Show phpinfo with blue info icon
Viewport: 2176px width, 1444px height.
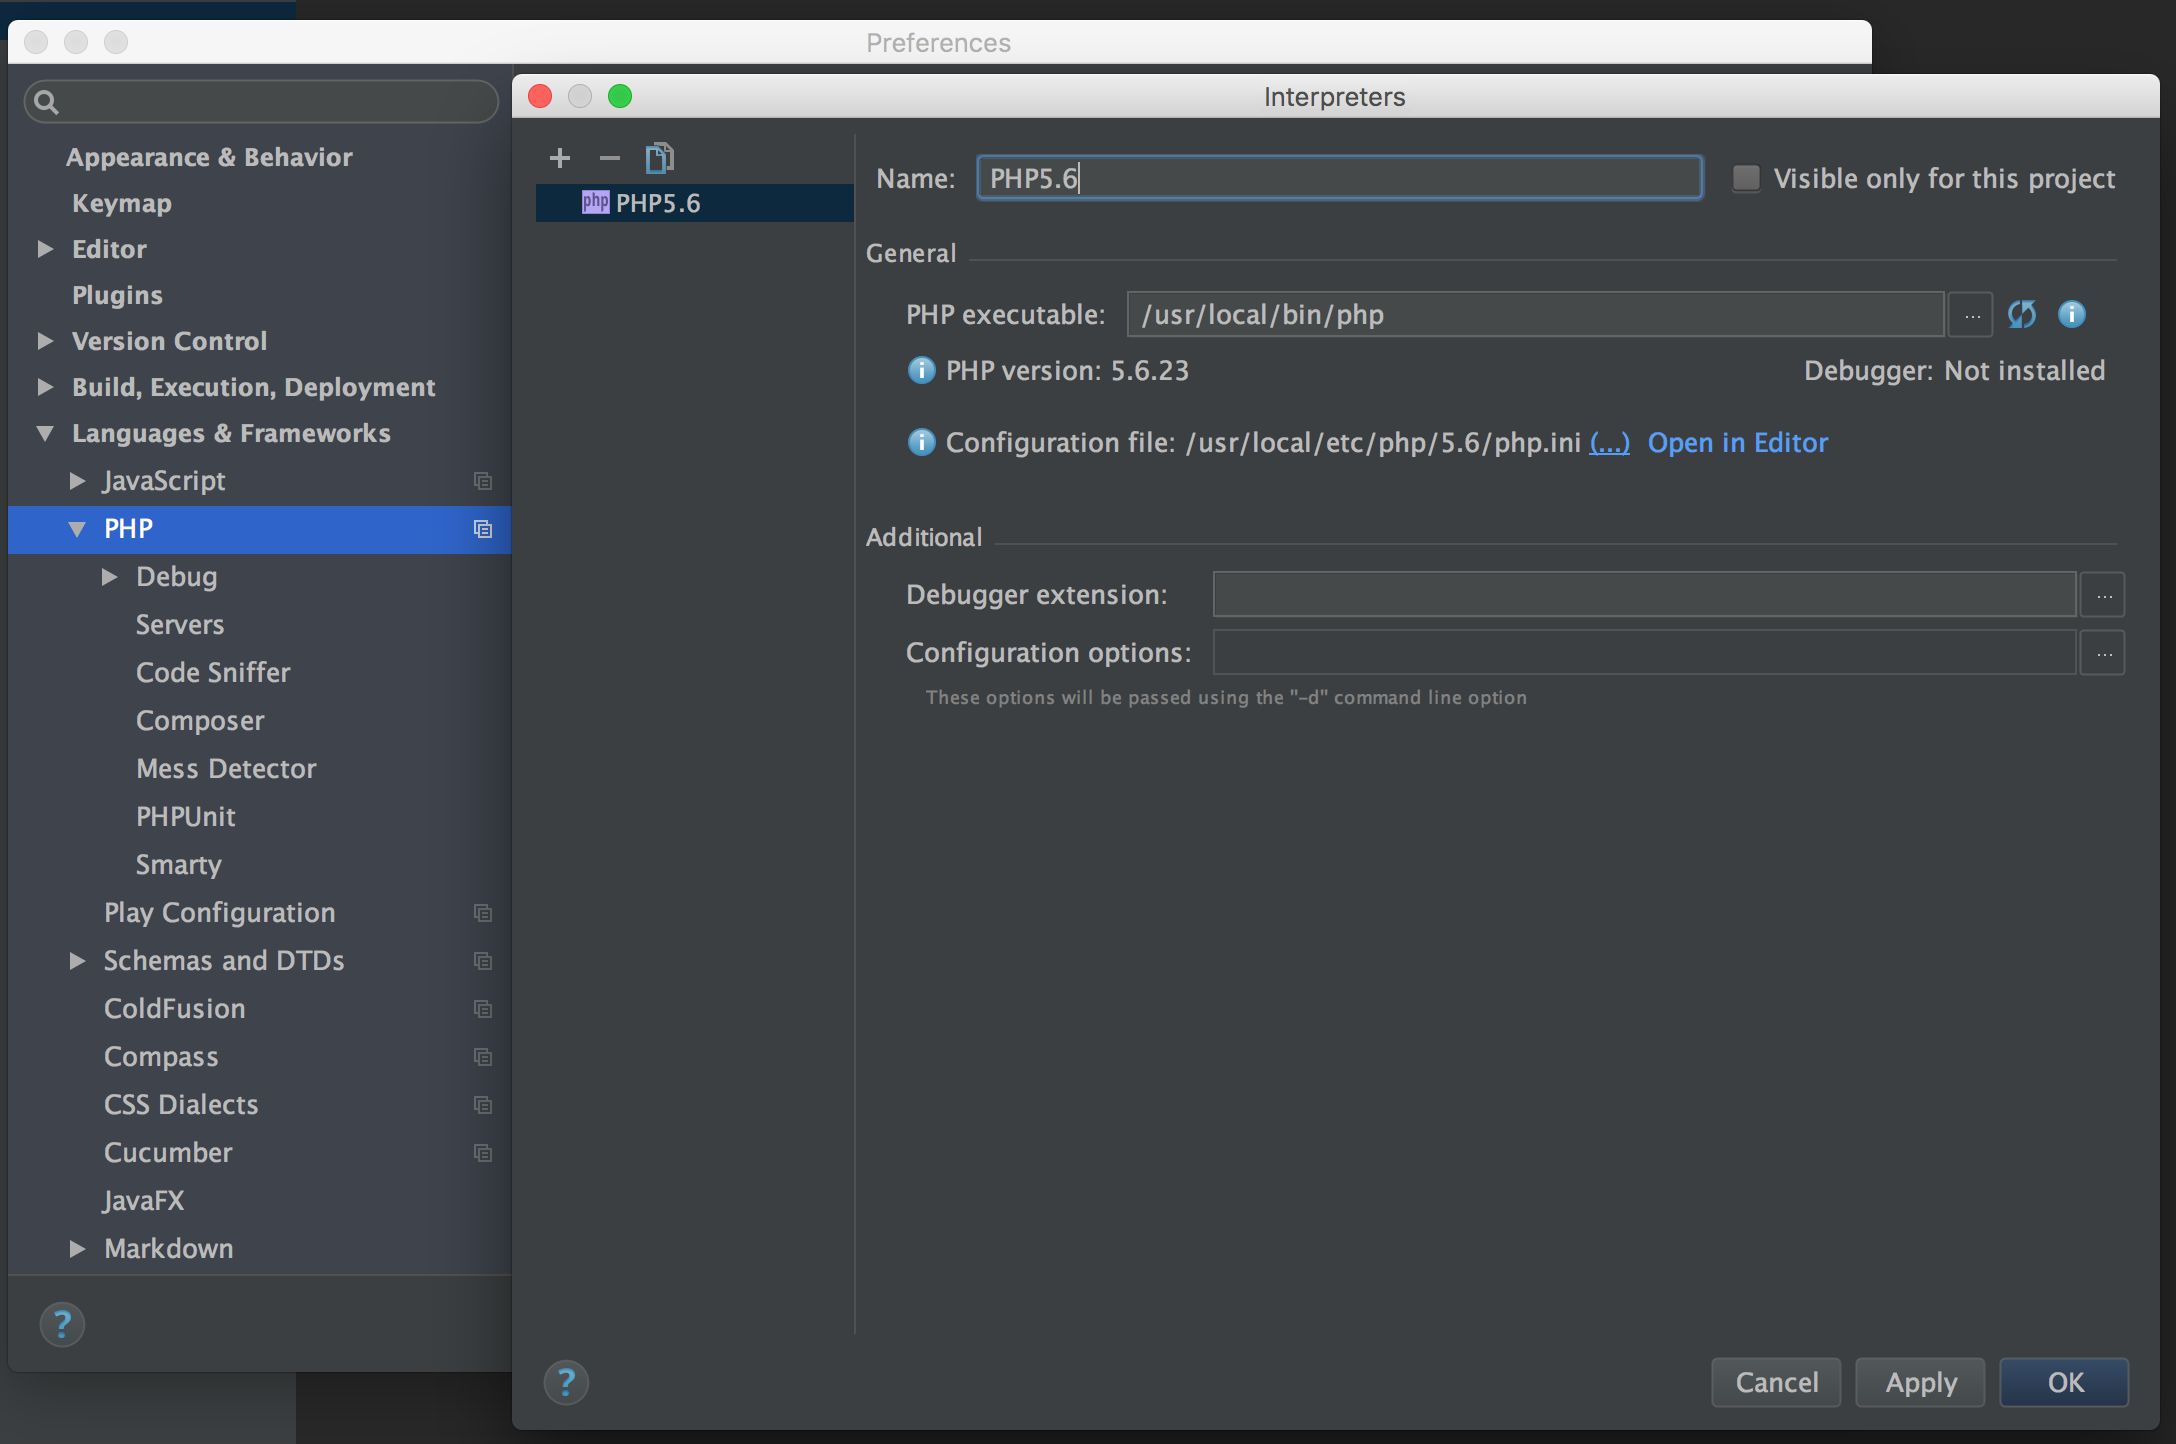(x=2071, y=315)
